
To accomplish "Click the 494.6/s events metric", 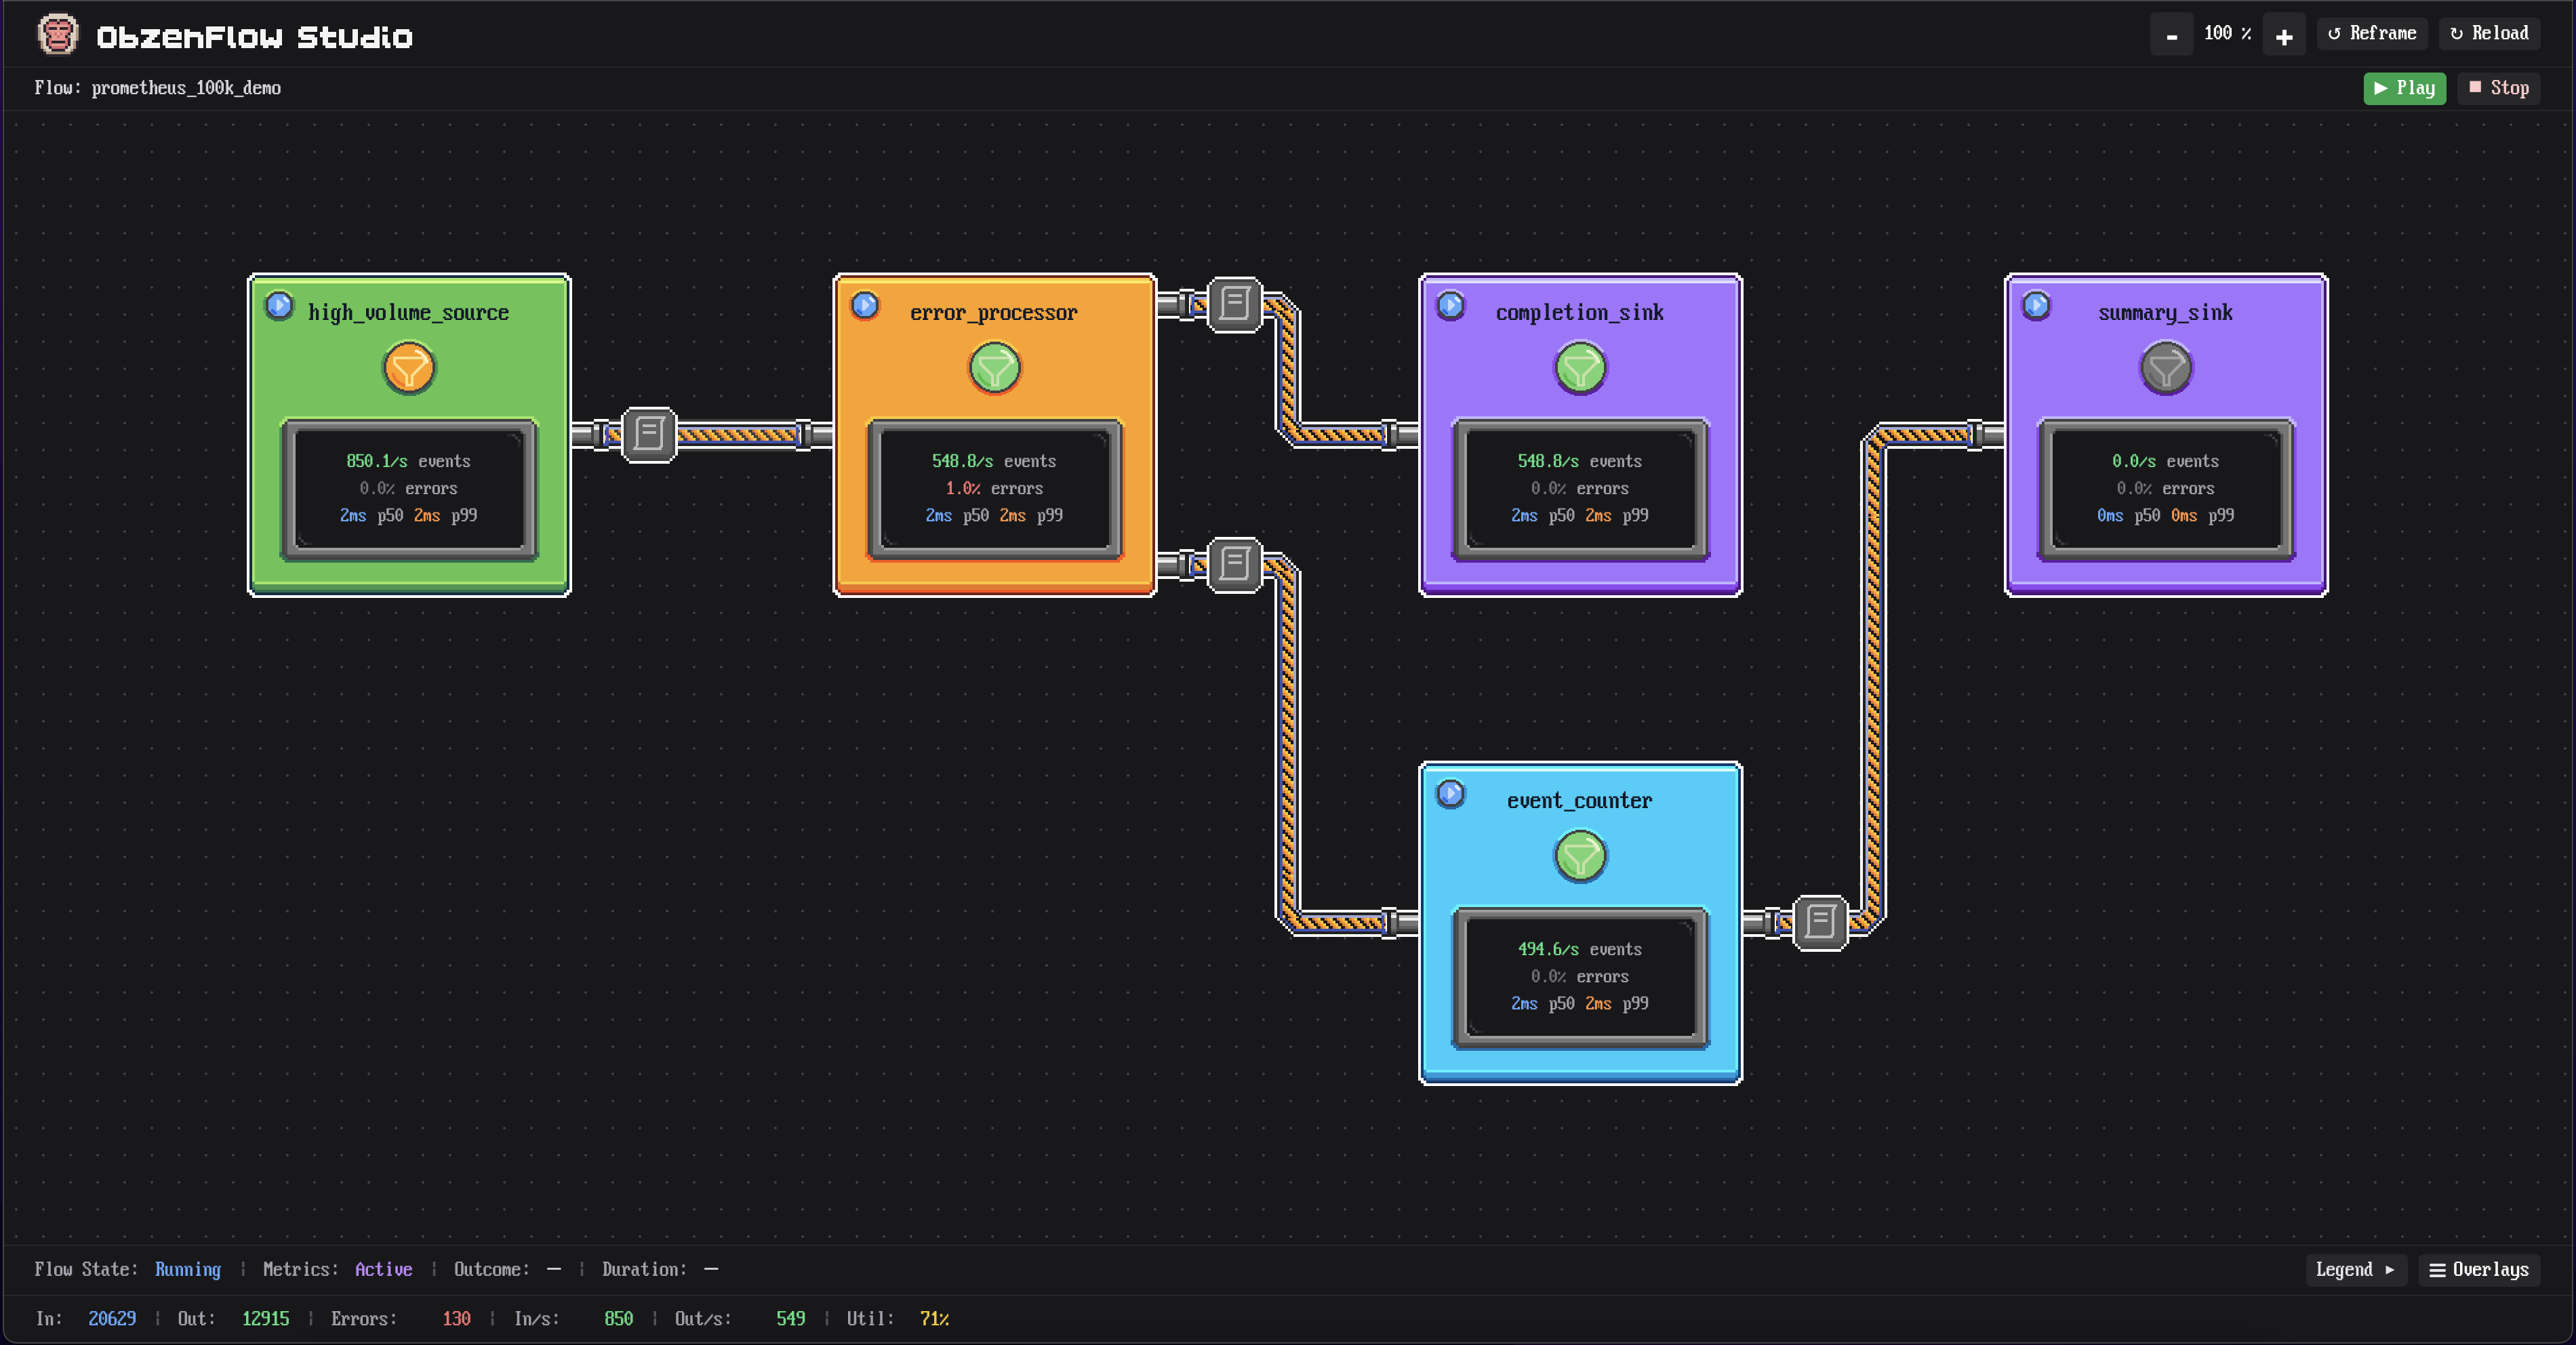I will (1580, 949).
